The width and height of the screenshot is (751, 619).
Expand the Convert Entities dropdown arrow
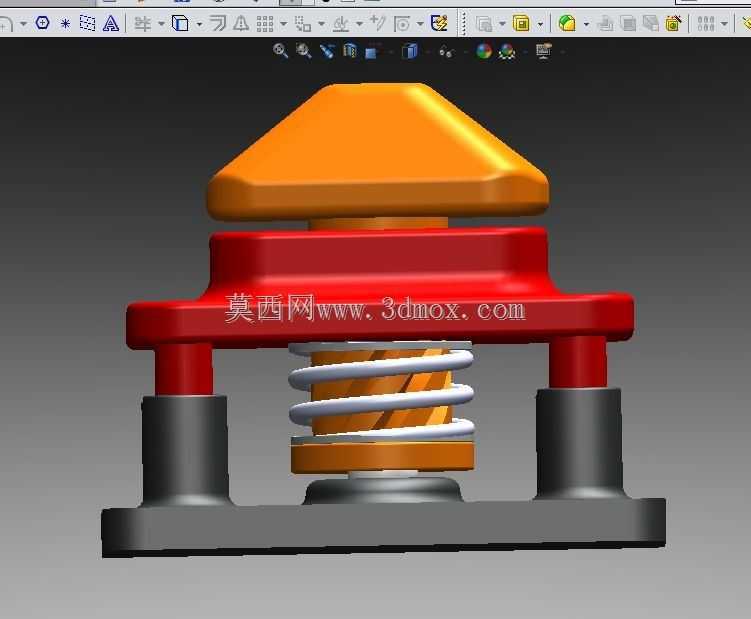coord(199,23)
